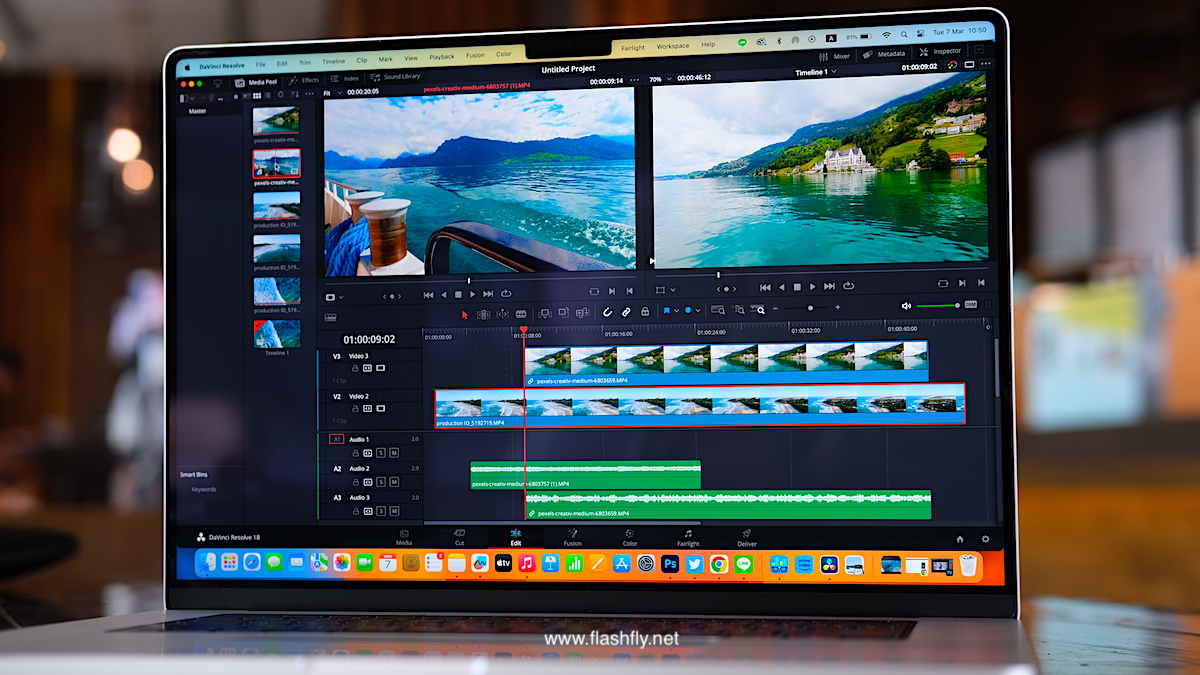Viewport: 1200px width, 675px height.
Task: Open the Mixer panel
Action: (835, 56)
